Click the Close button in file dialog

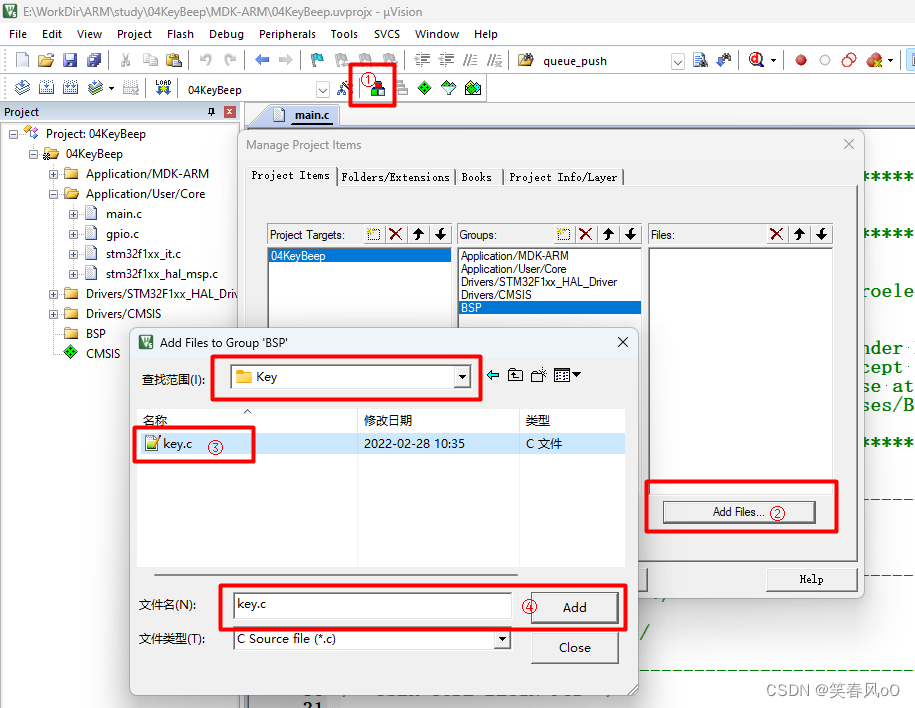[574, 648]
